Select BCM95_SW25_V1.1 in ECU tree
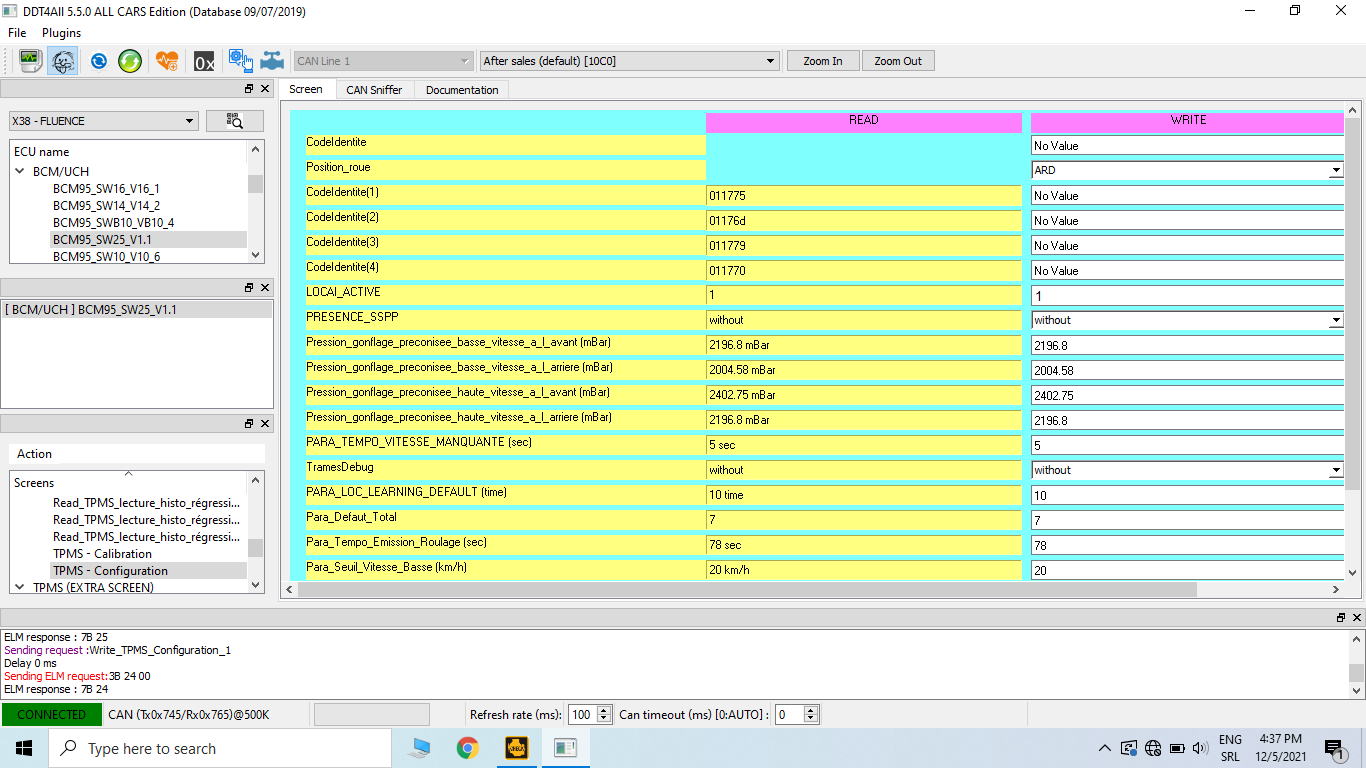1366x768 pixels. [102, 239]
